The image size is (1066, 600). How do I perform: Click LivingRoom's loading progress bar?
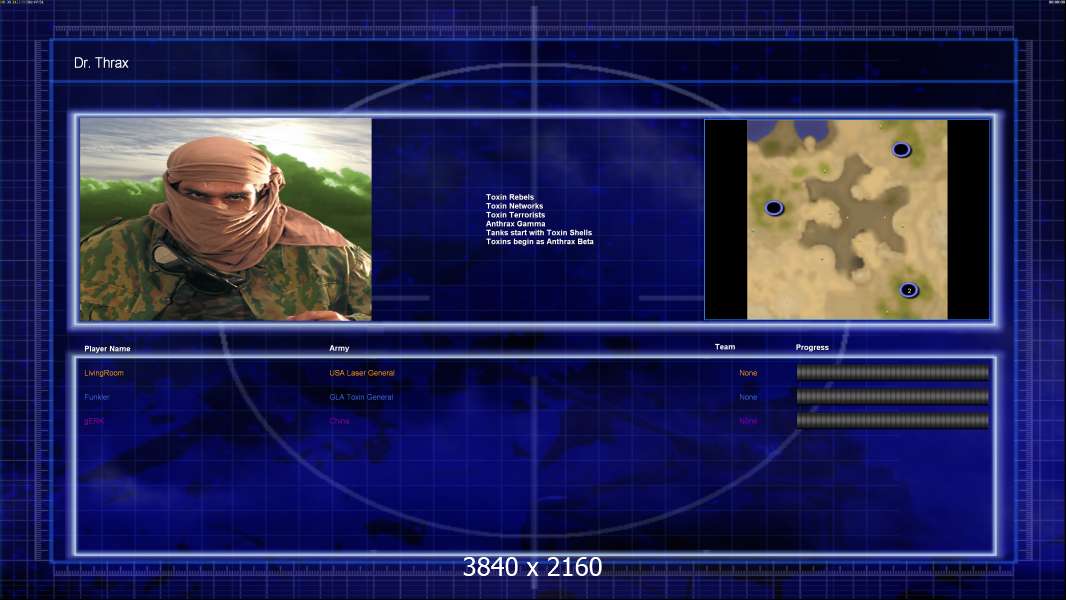coord(893,372)
